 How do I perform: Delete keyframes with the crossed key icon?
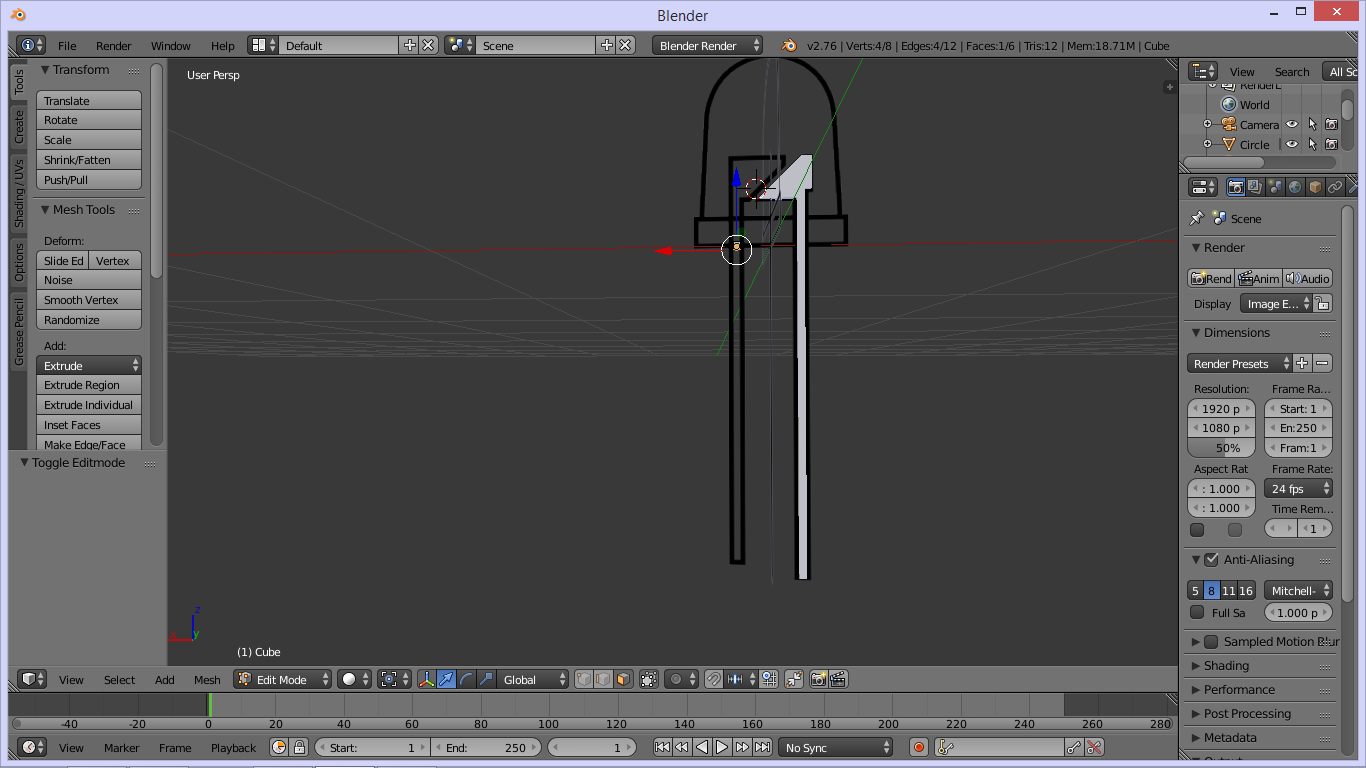coord(1095,747)
